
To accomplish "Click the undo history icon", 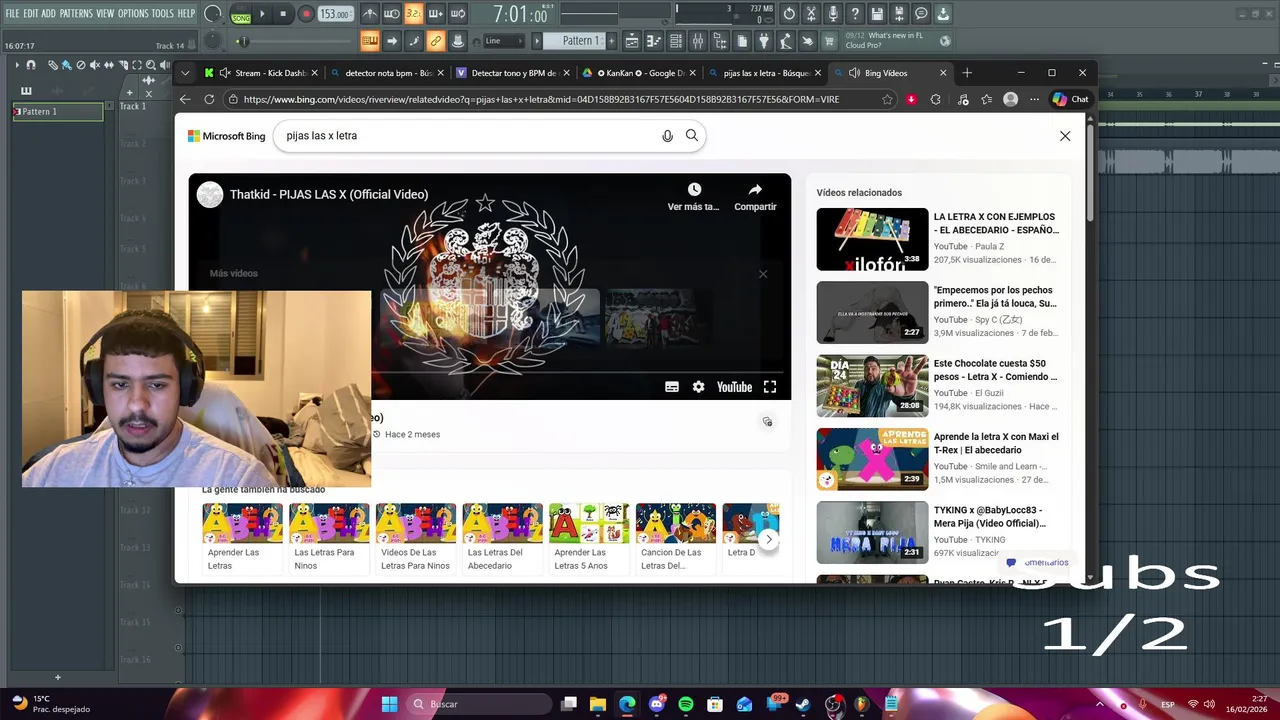I will tap(789, 14).
